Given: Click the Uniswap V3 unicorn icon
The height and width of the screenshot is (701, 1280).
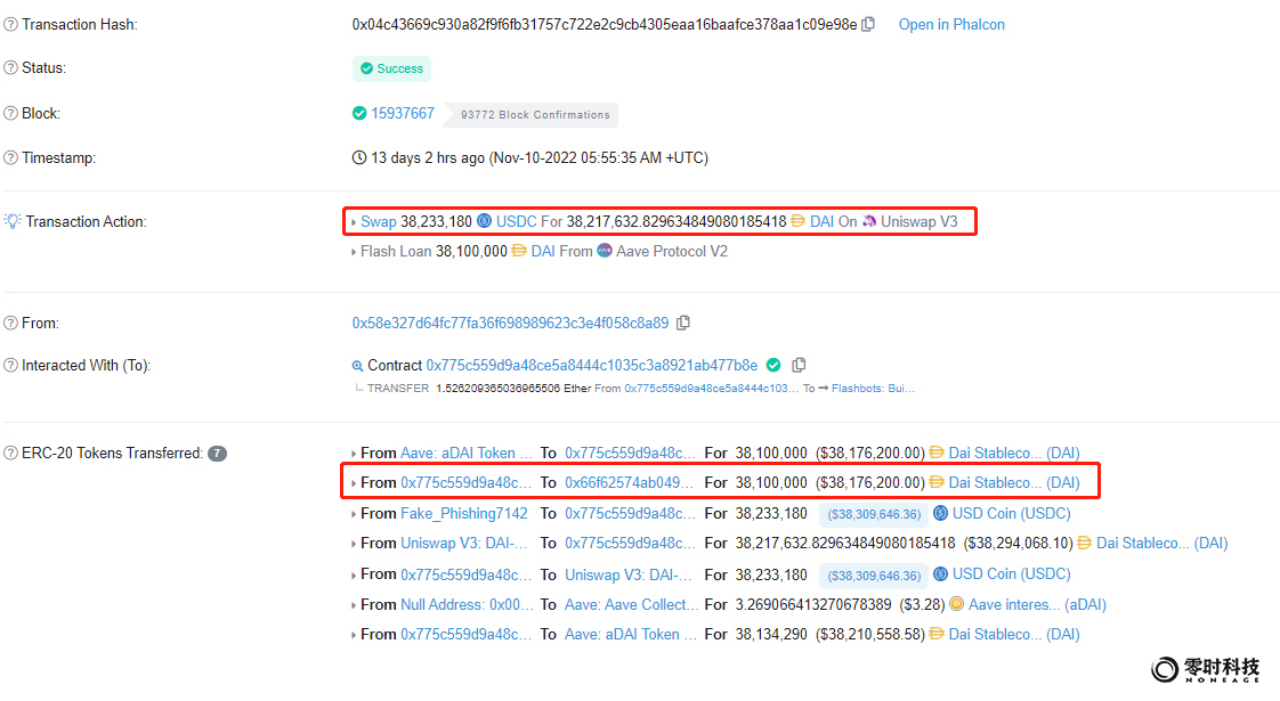Looking at the screenshot, I should click(x=869, y=221).
